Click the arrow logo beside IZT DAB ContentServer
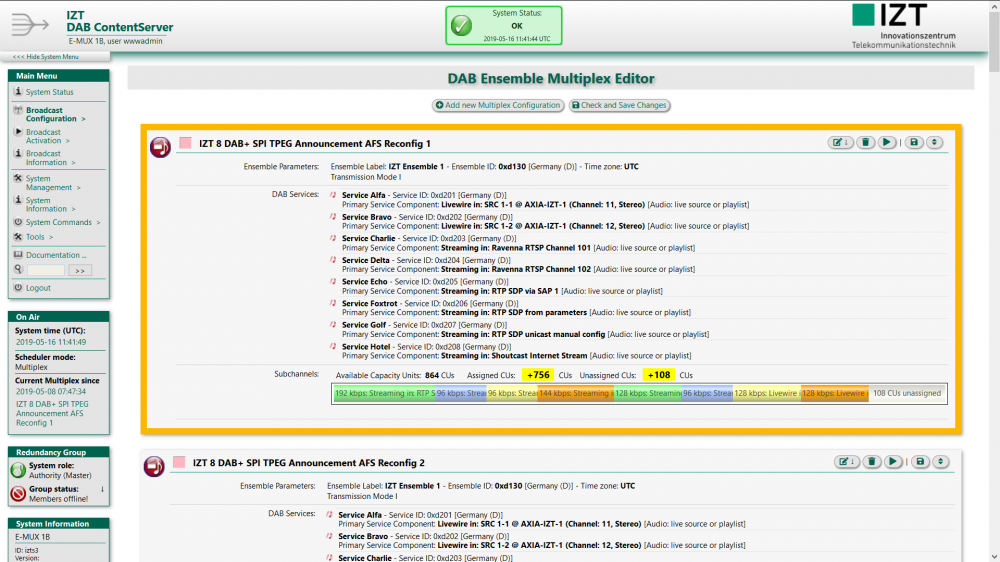 29,25
